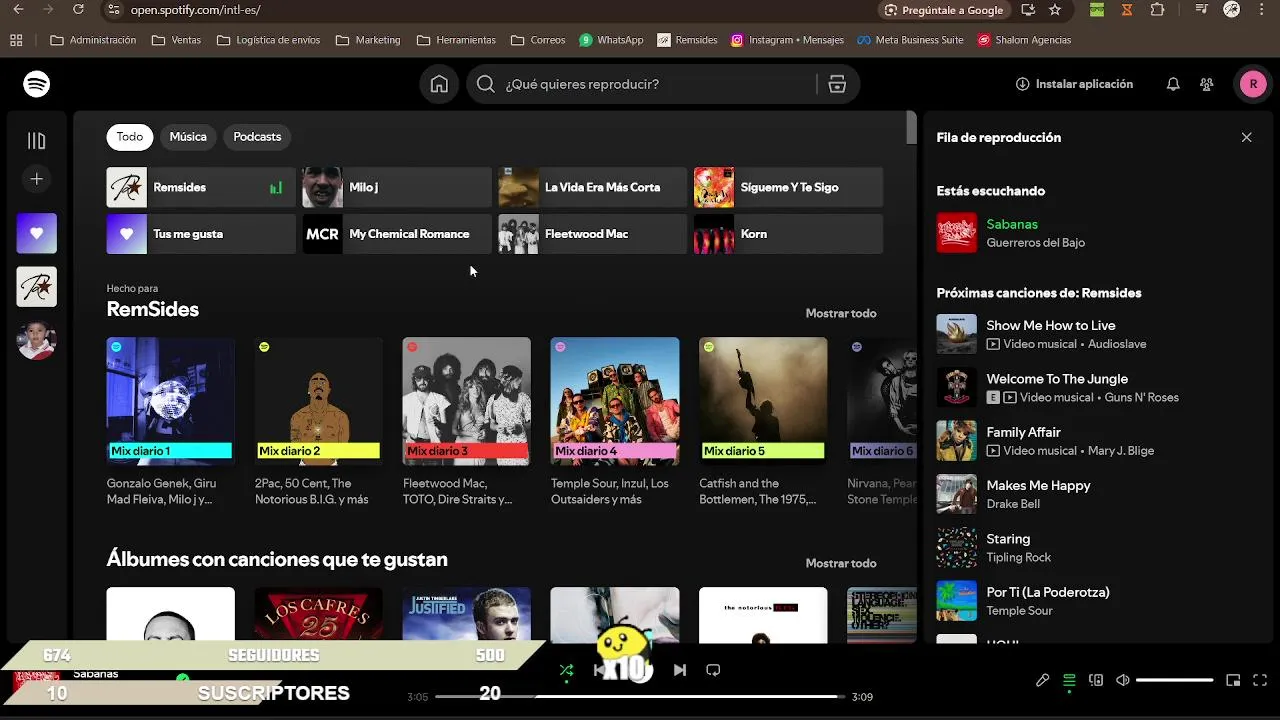This screenshot has width=1280, height=720.
Task: Open the friends activity icon
Action: tap(1207, 84)
